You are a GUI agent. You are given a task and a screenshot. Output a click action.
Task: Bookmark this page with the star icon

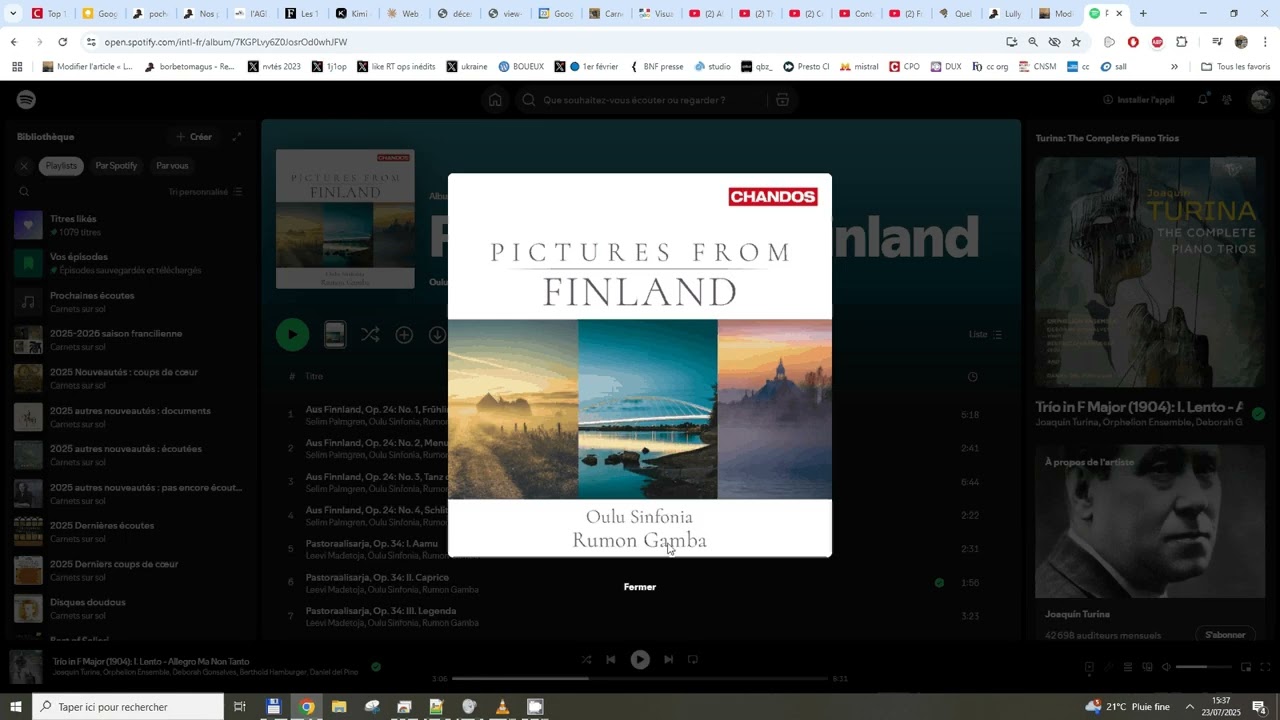tap(1076, 42)
